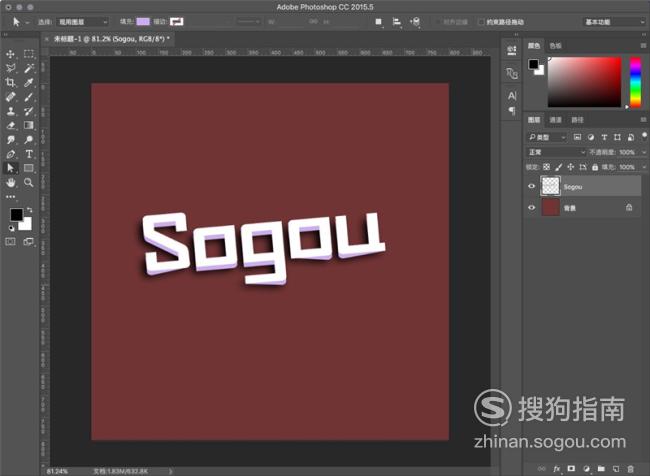Select the Horizontal Type tool
Screen dimensions: 650x476
point(29,154)
